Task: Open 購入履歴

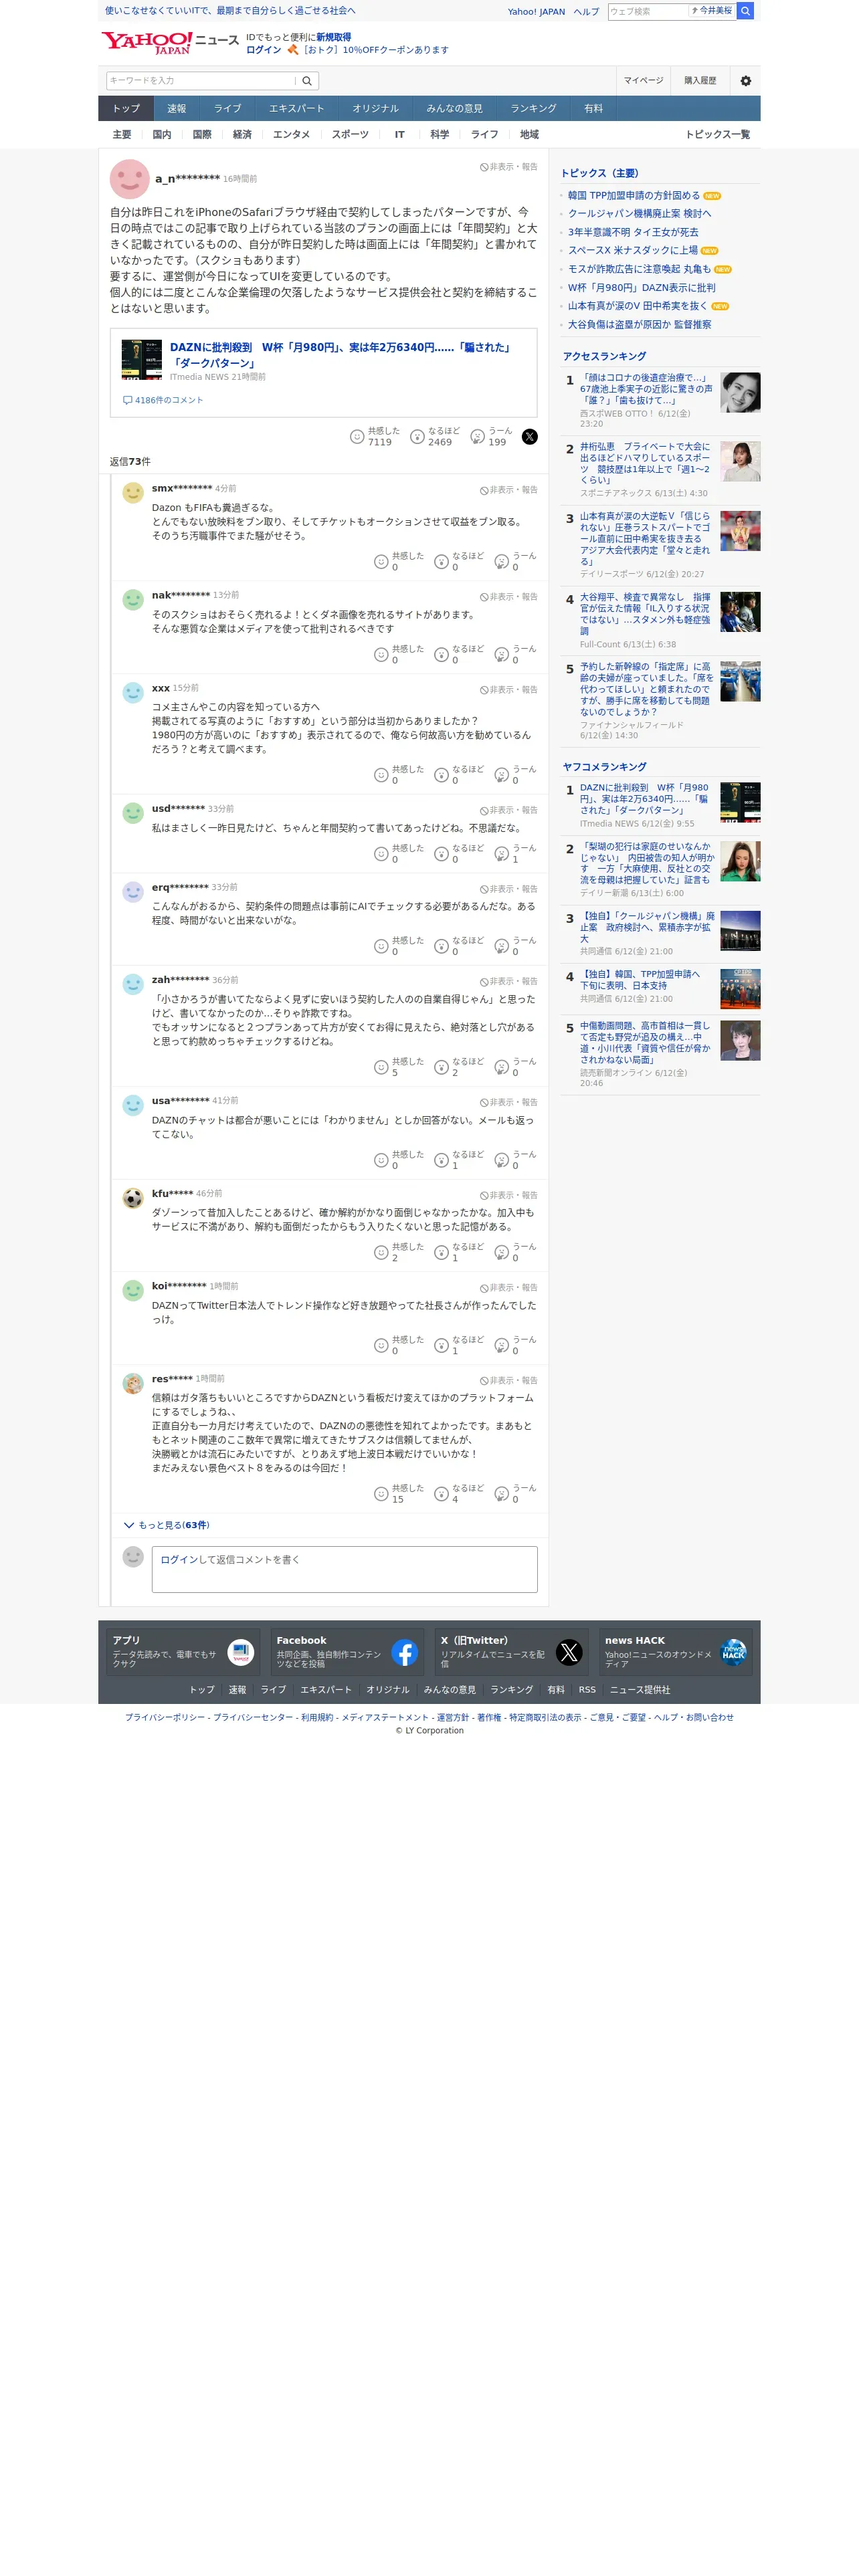Action: pyautogui.click(x=700, y=81)
